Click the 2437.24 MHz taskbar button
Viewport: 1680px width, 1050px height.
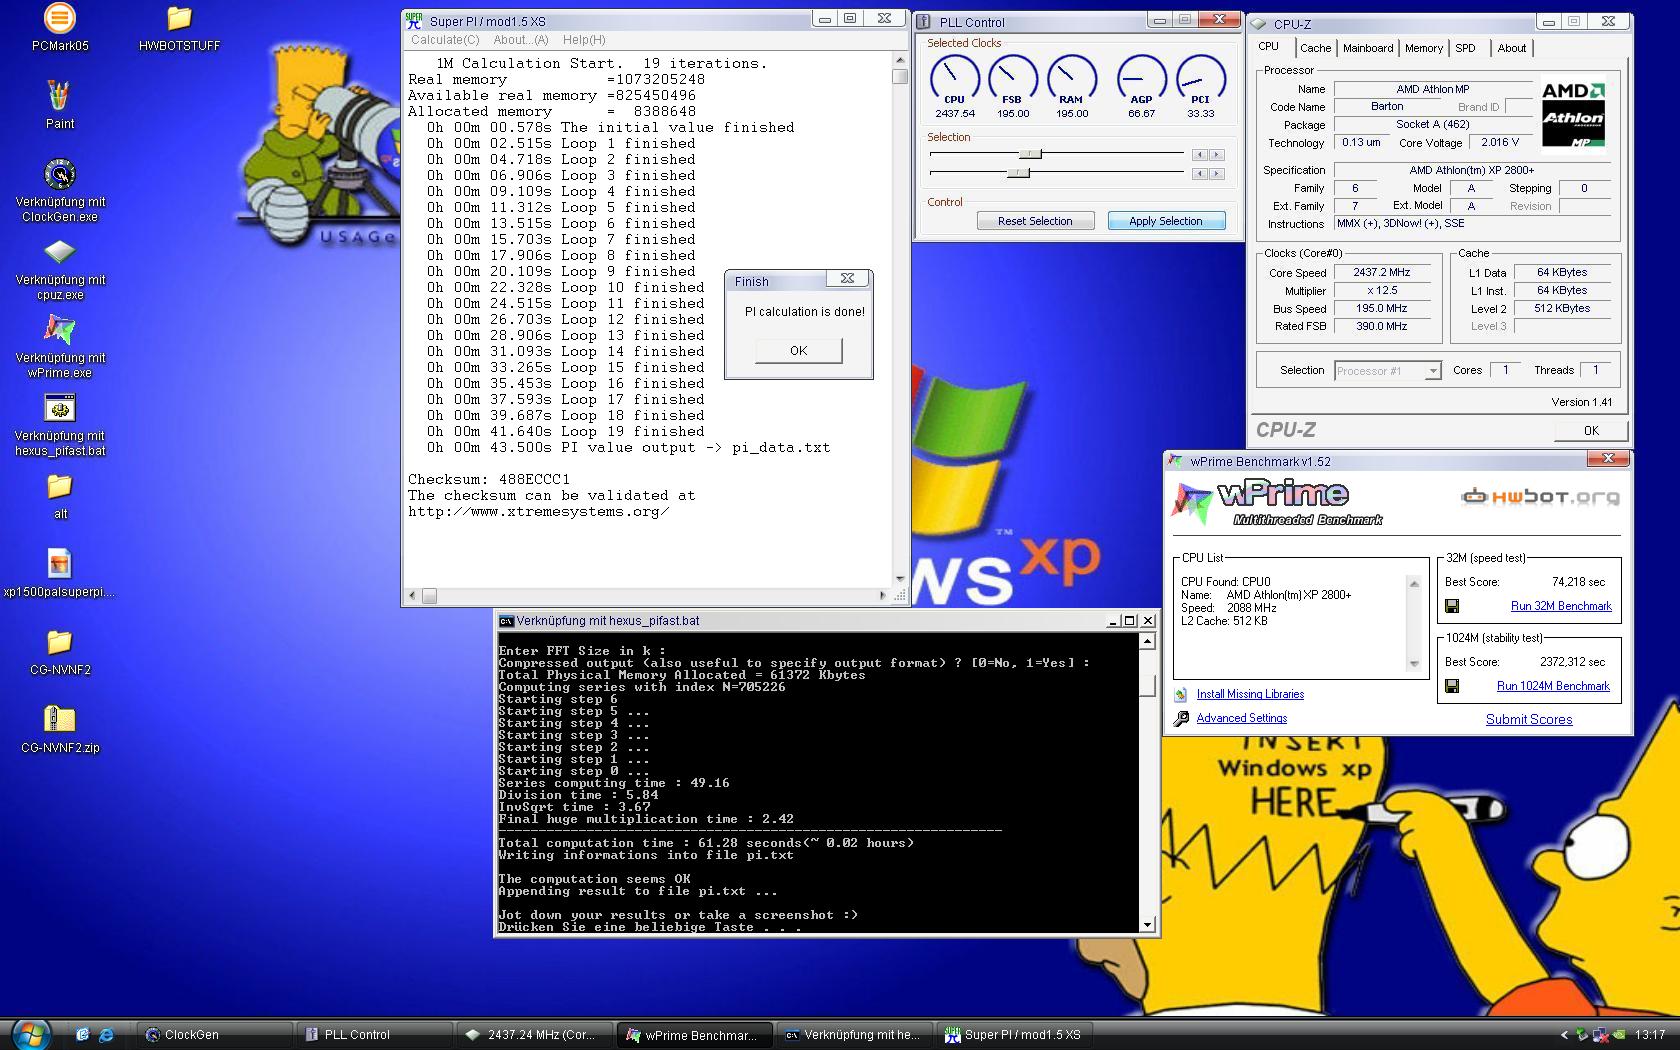click(x=536, y=1035)
